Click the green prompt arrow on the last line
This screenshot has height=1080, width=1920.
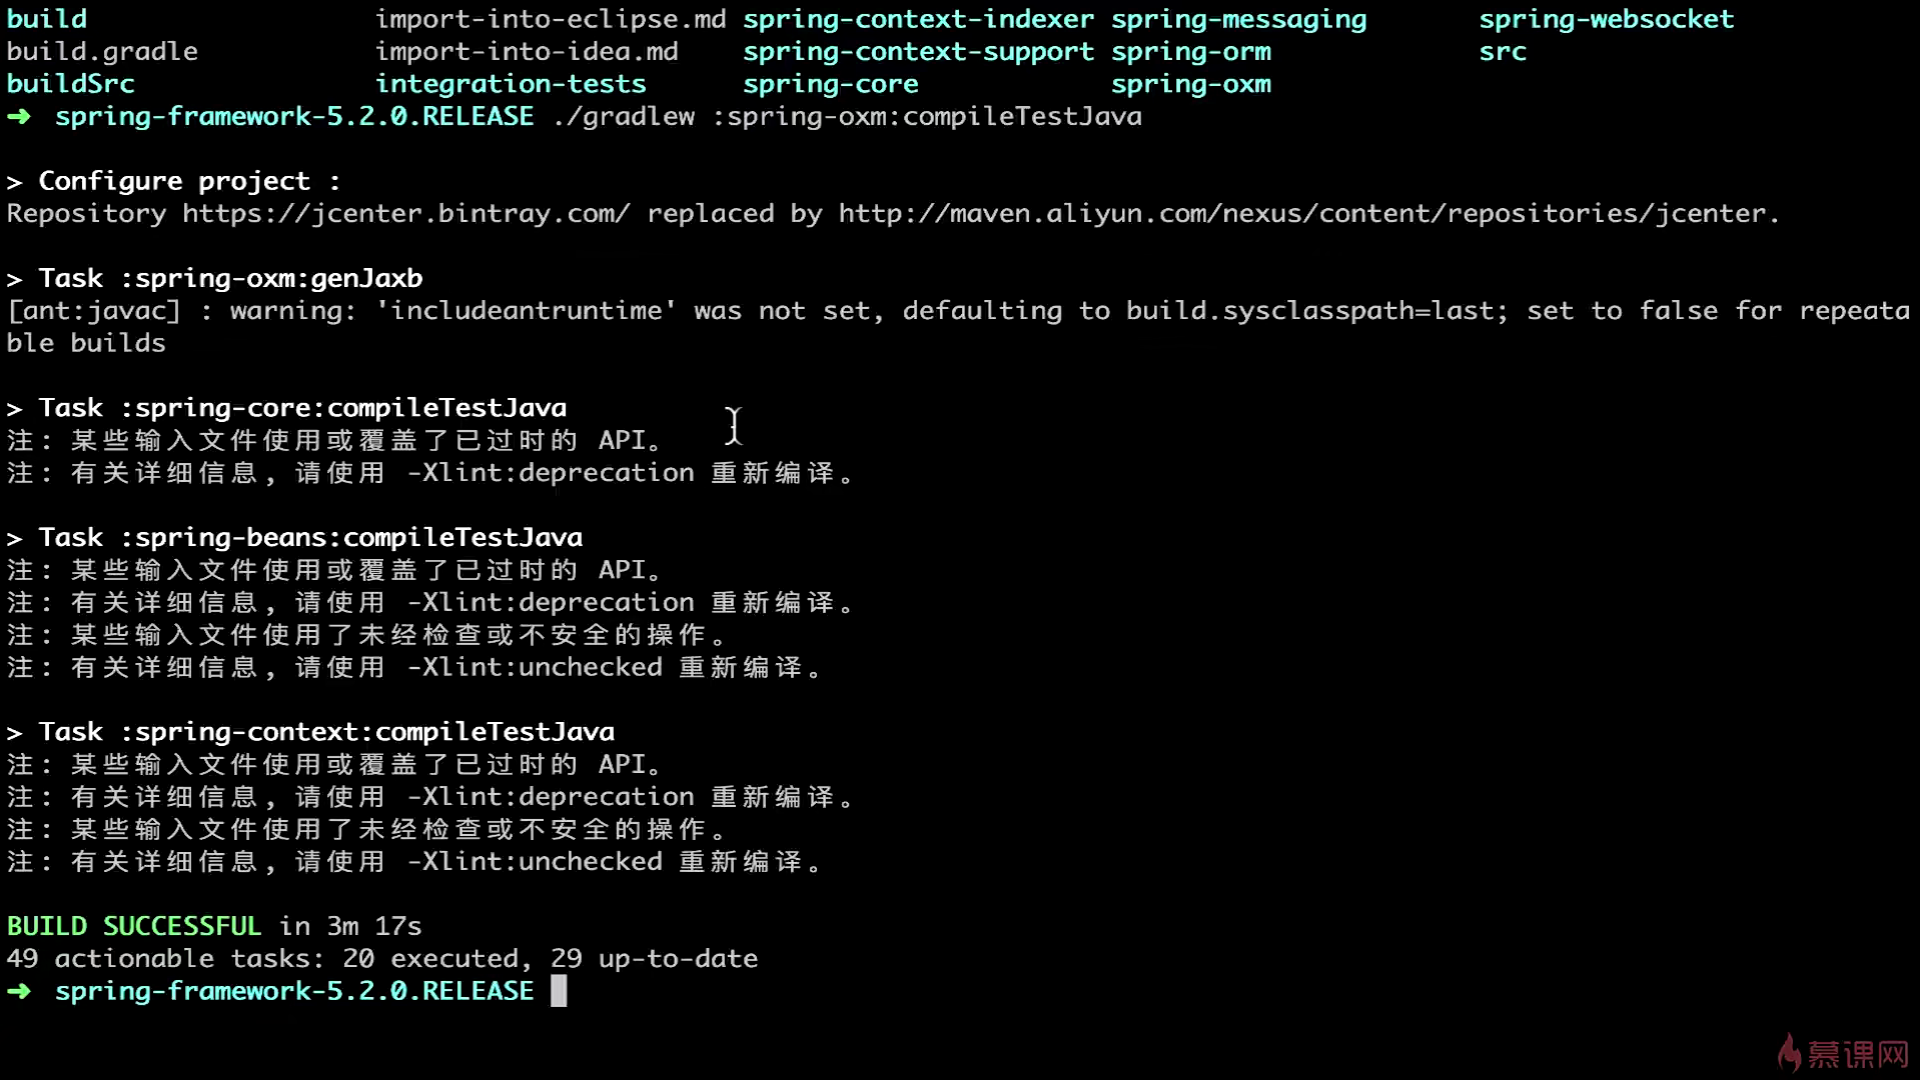point(19,991)
